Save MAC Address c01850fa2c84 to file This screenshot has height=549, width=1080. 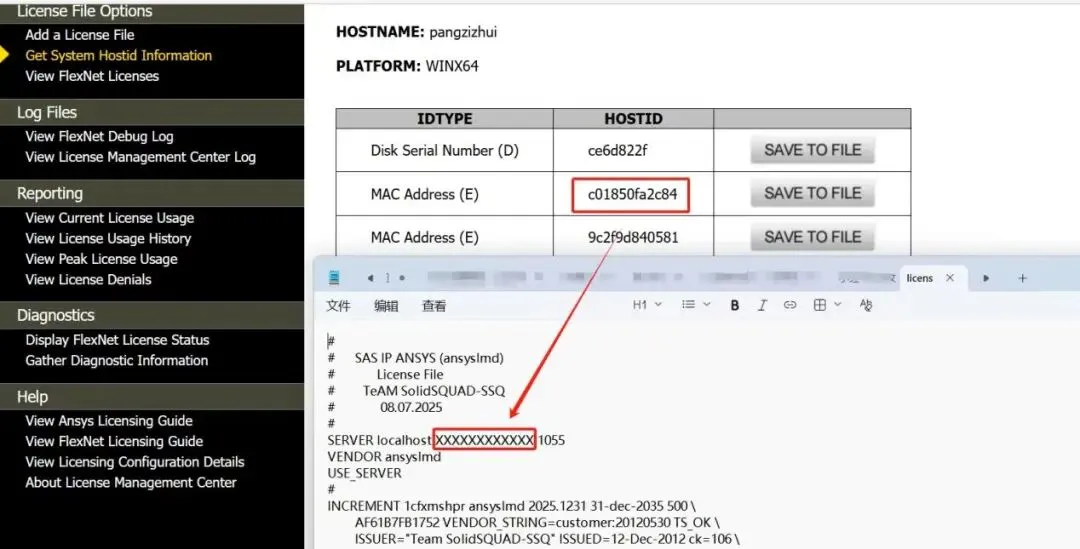point(812,194)
